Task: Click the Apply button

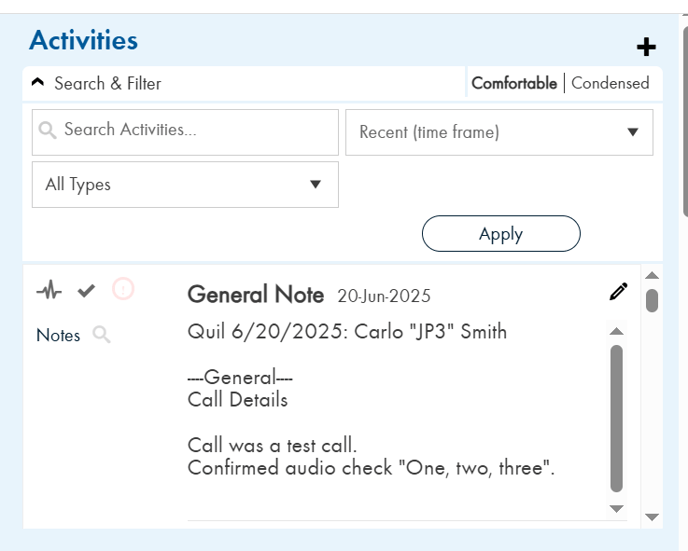Action: [x=501, y=233]
